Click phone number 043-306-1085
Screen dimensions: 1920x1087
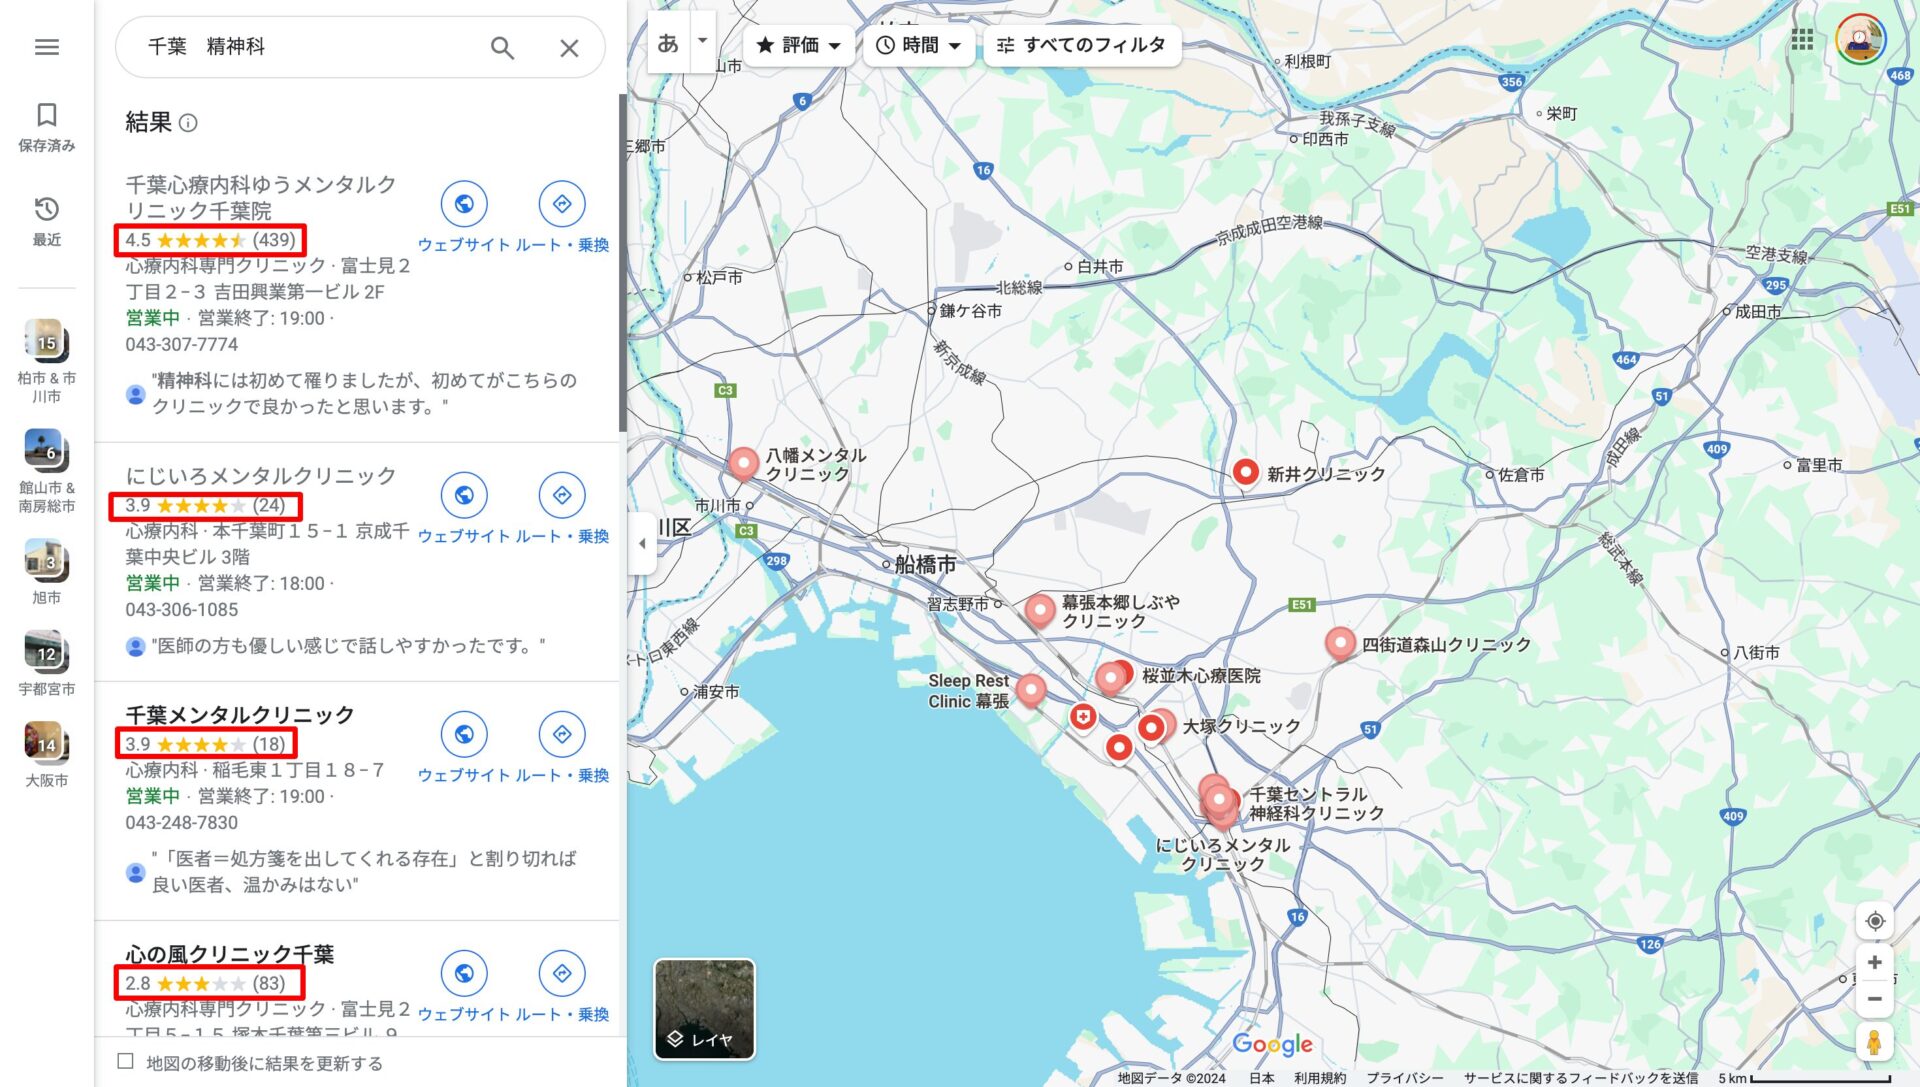coord(181,609)
